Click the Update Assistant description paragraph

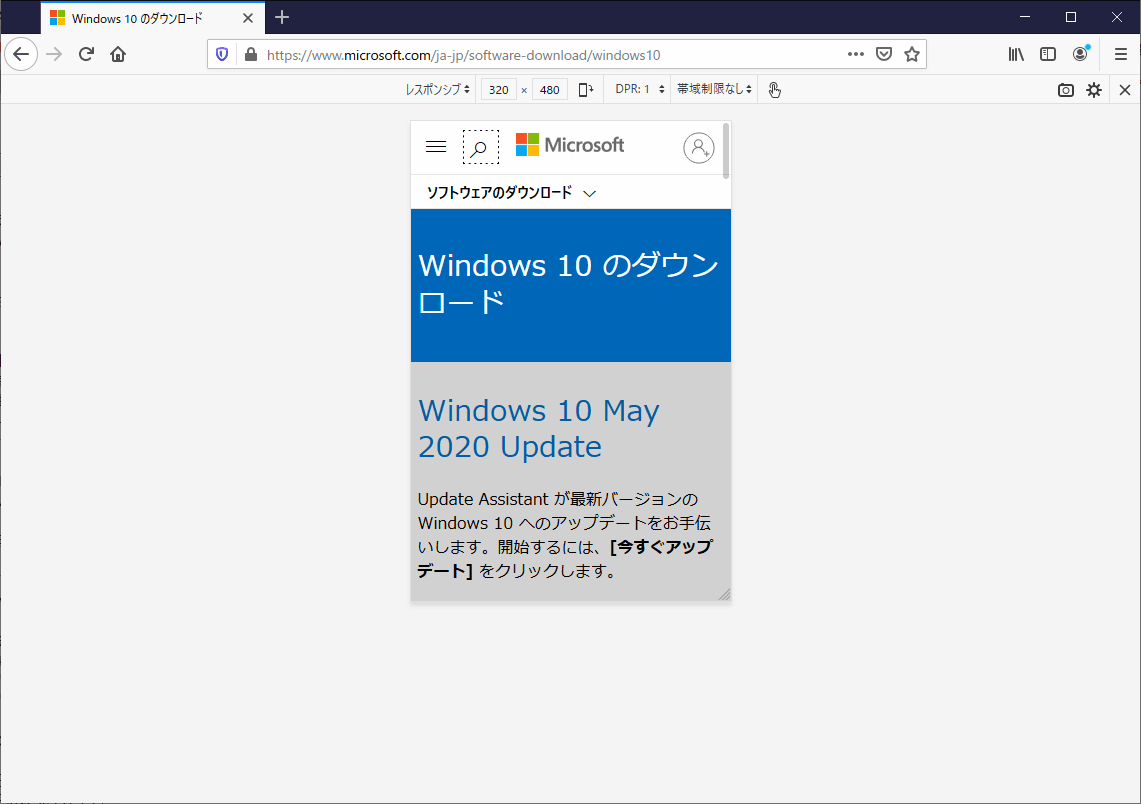click(565, 535)
